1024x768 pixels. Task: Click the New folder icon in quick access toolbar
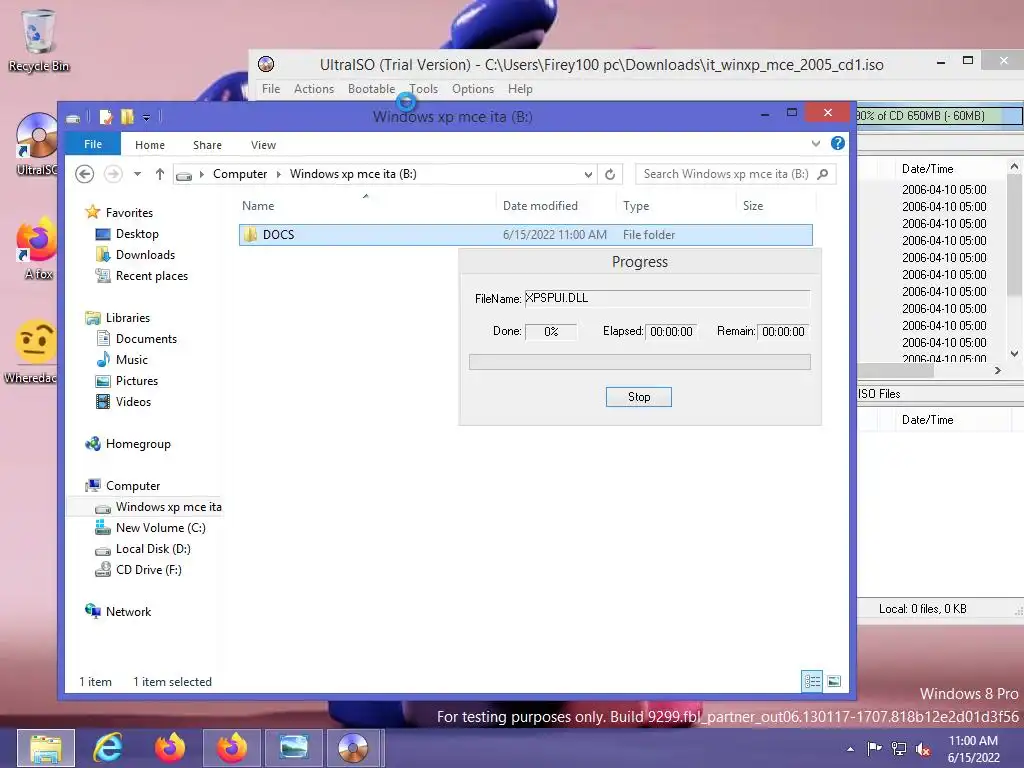tap(127, 118)
